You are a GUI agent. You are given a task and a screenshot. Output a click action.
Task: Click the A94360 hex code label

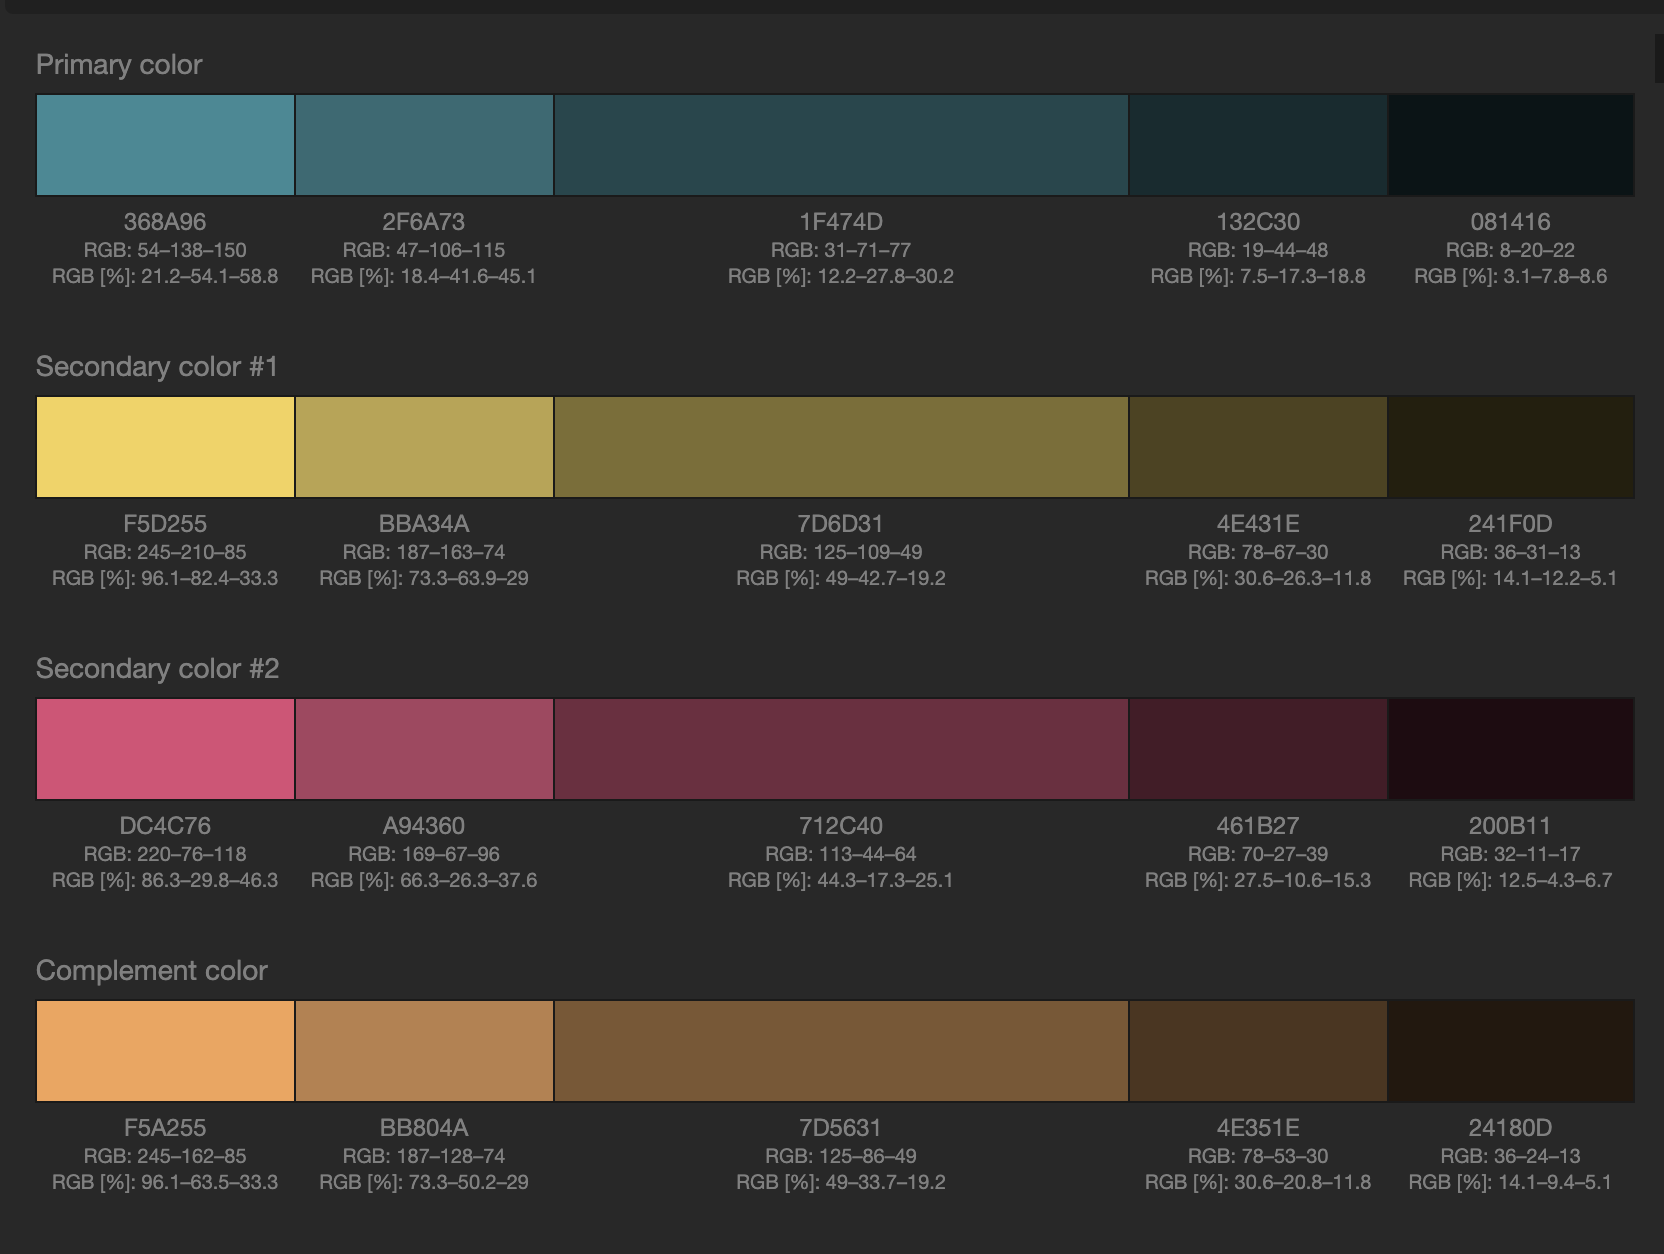[x=424, y=826]
